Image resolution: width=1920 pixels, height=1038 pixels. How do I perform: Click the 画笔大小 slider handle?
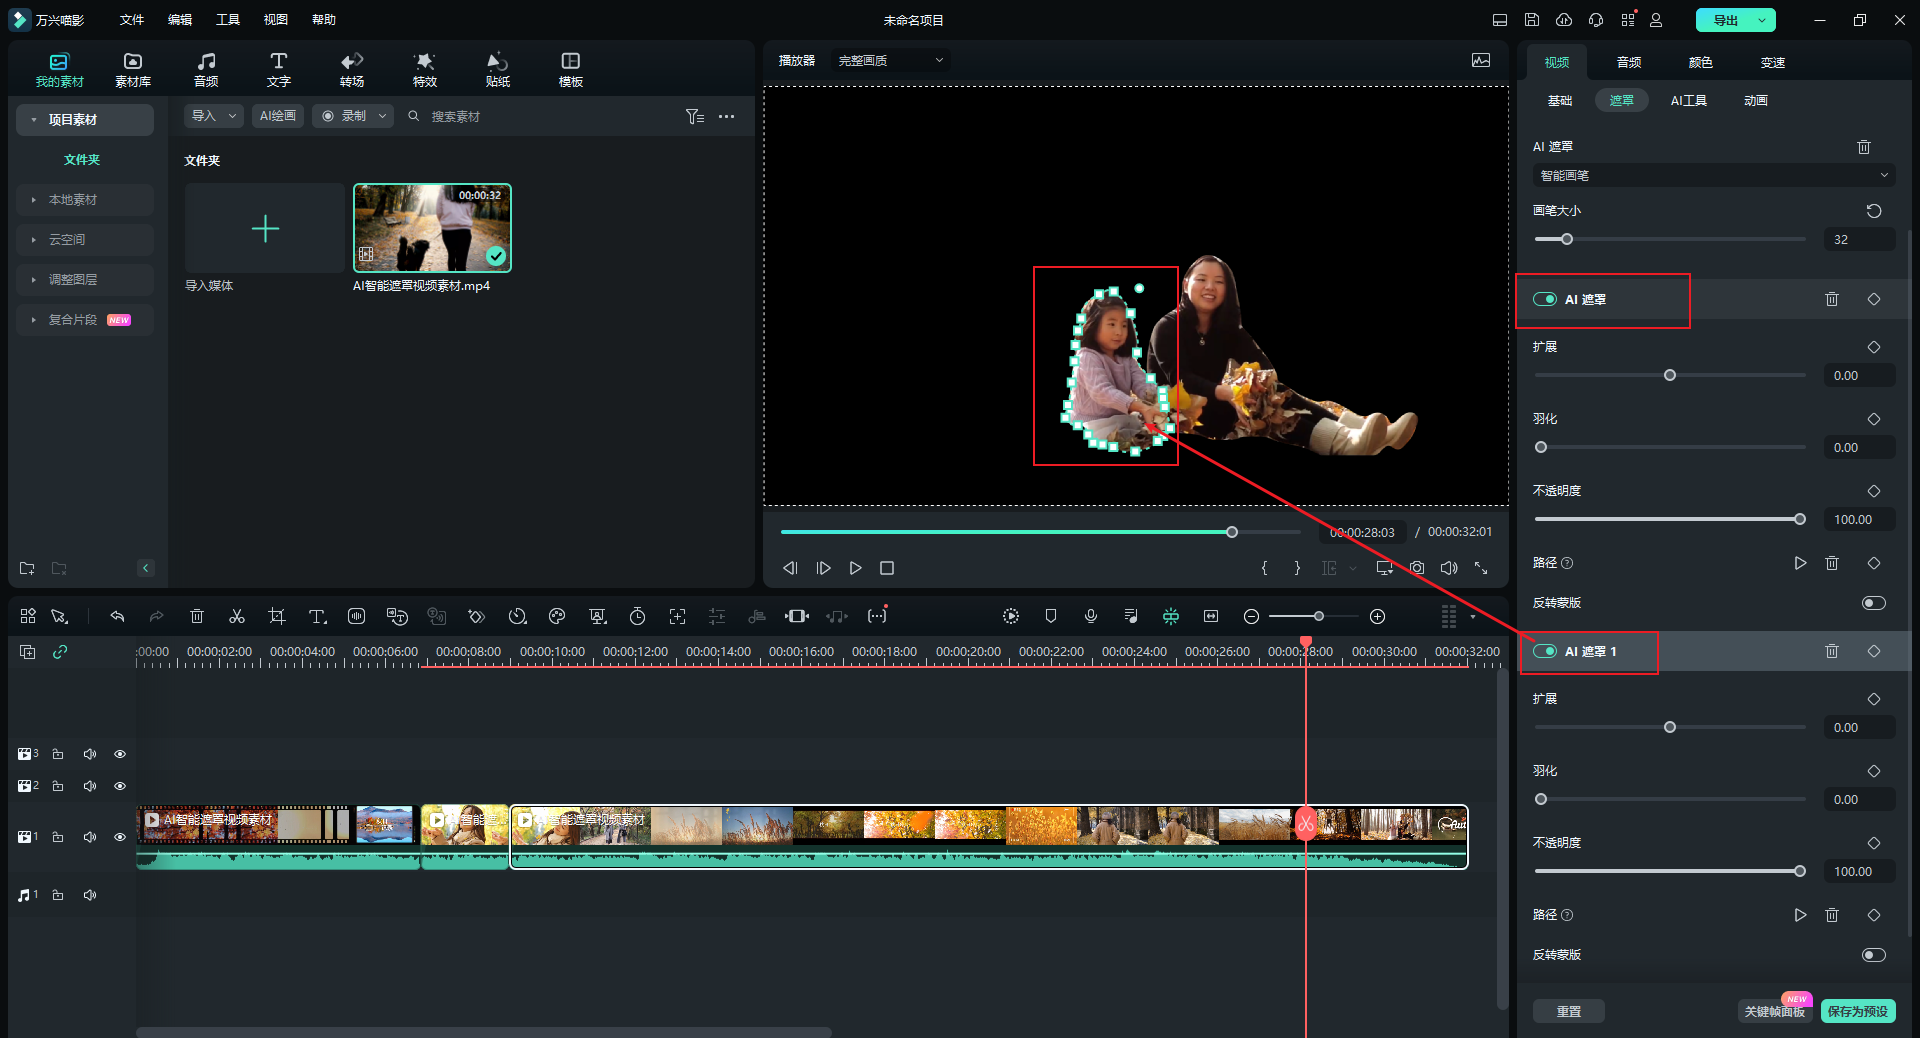[x=1567, y=239]
